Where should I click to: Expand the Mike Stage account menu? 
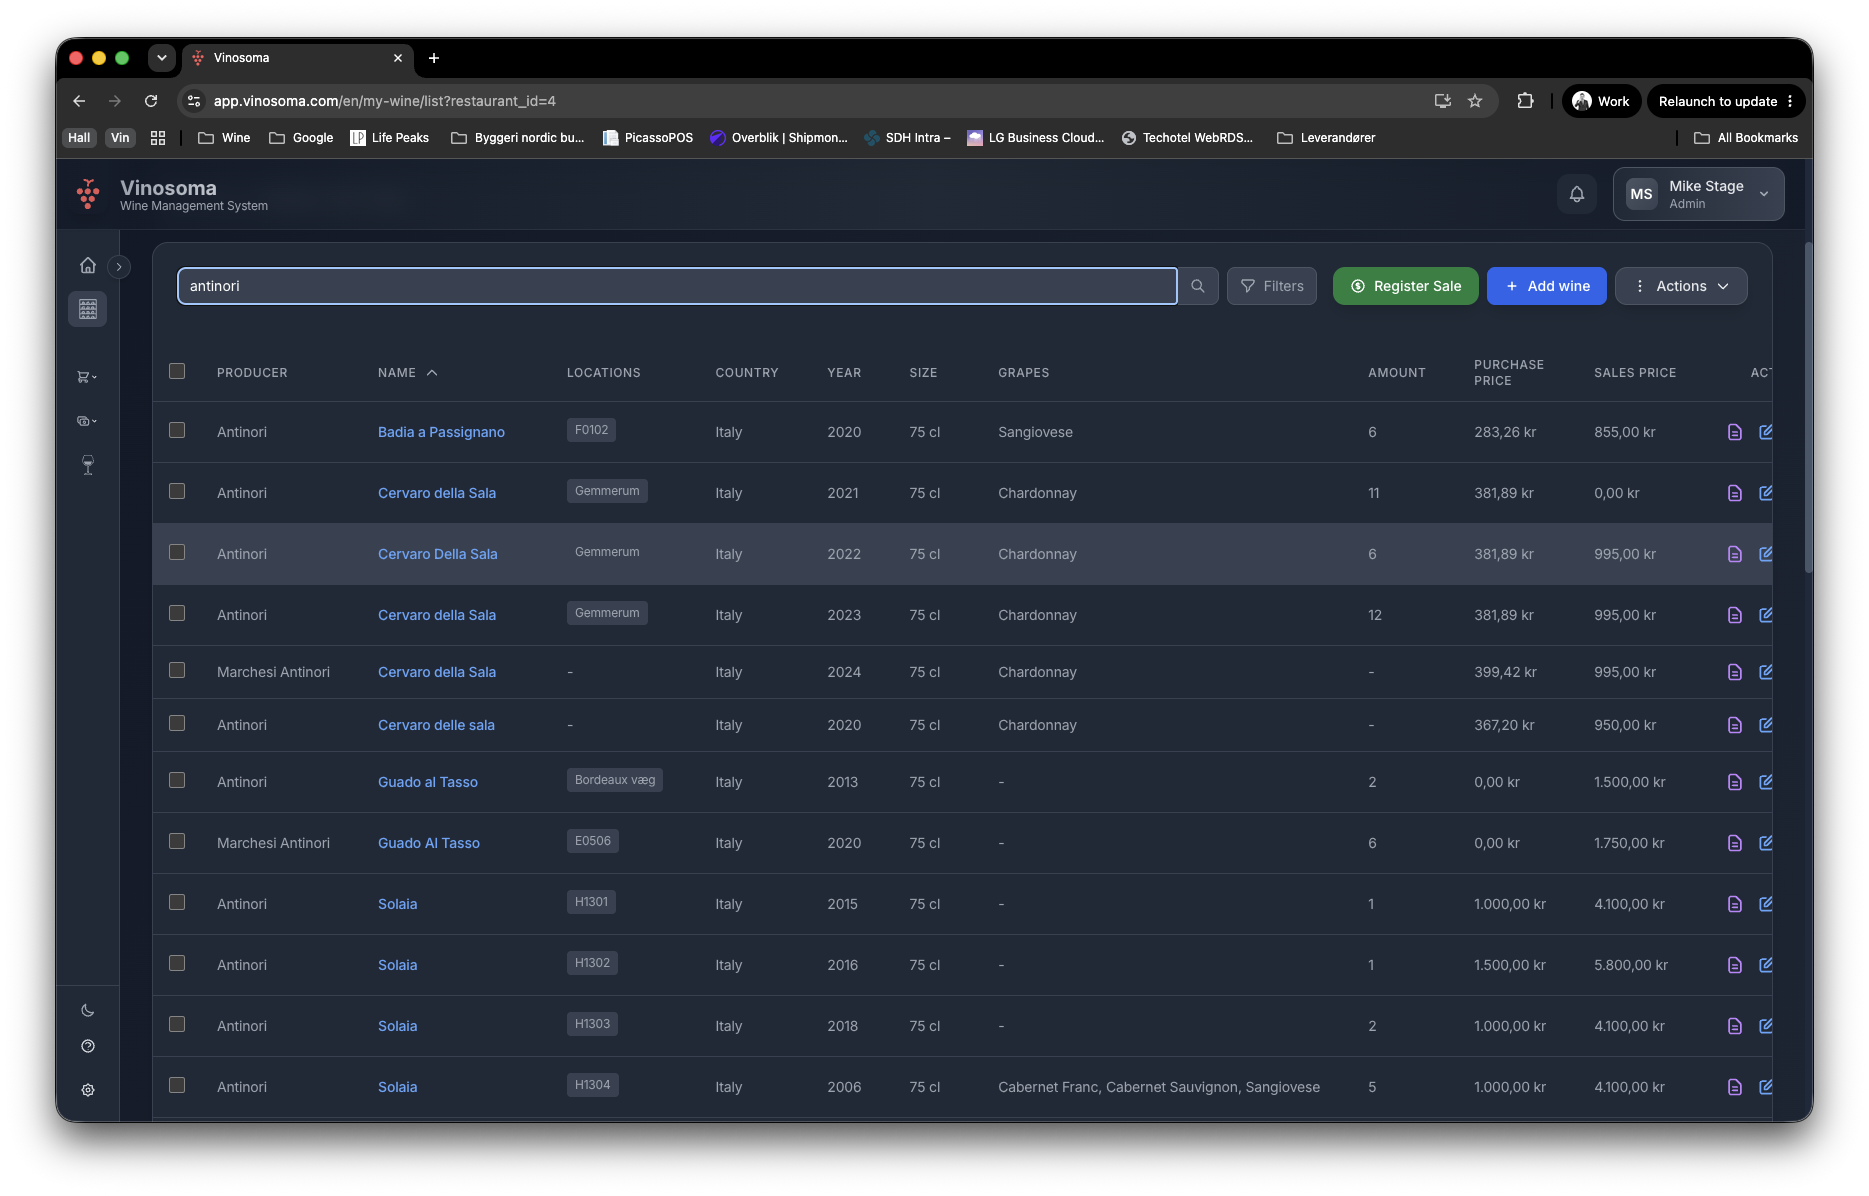point(1698,194)
